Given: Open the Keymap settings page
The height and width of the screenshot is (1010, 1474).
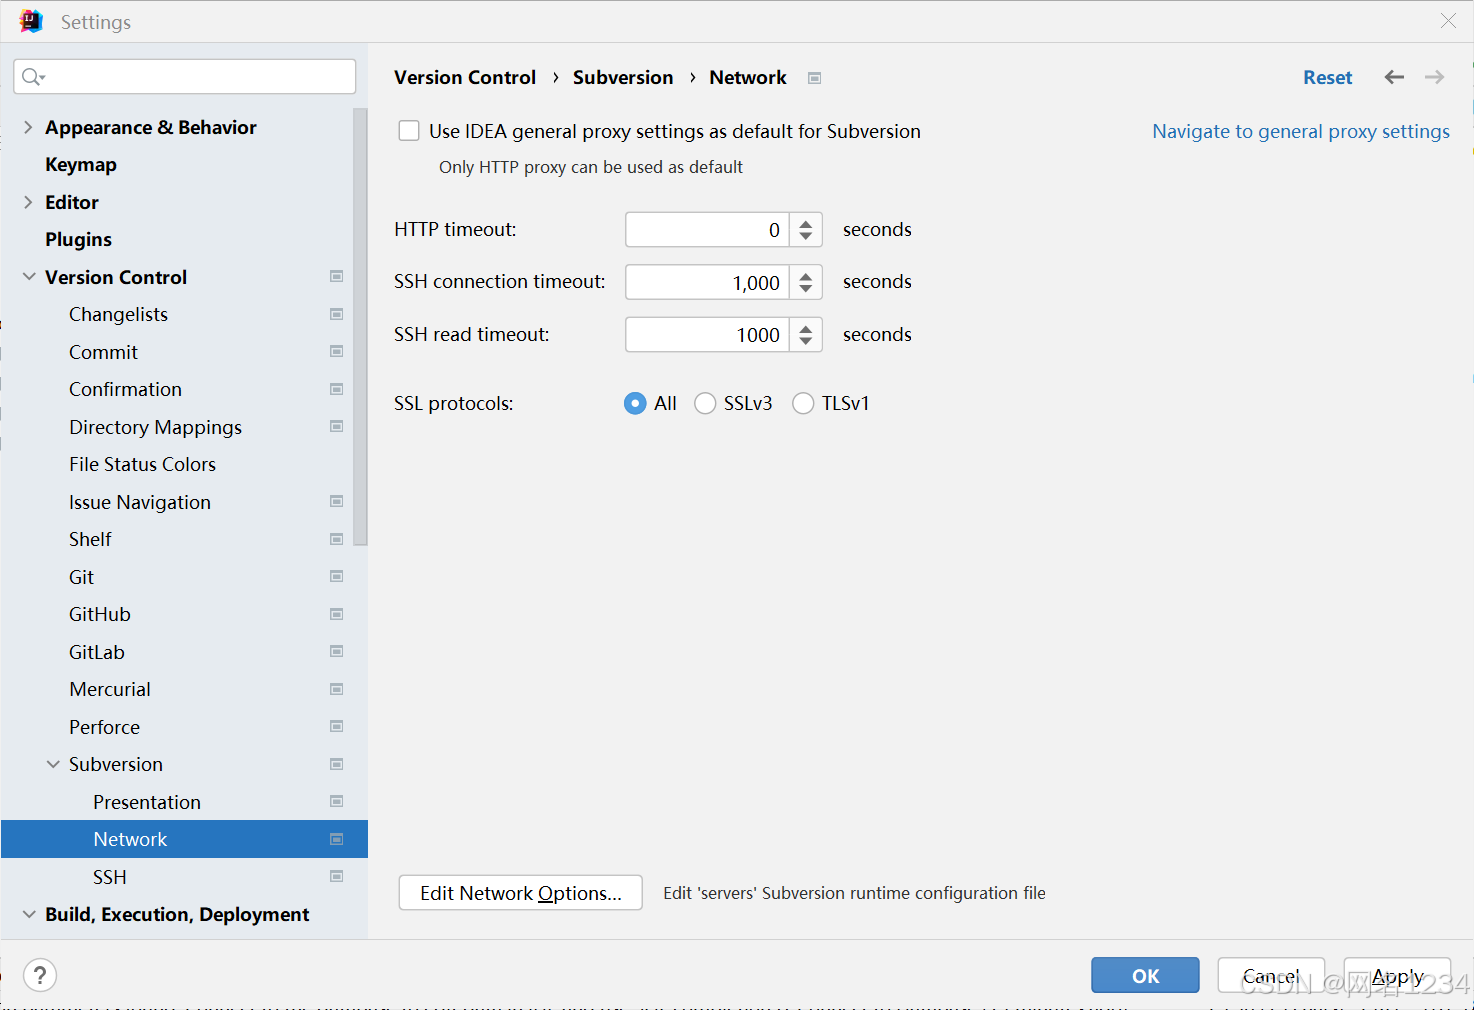Looking at the screenshot, I should tap(81, 164).
